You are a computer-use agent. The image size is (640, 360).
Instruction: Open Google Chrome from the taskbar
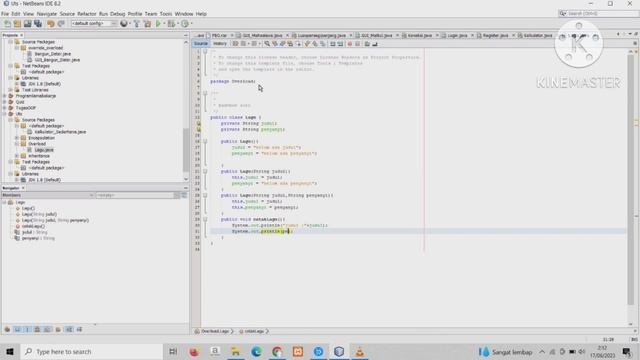coord(277,351)
